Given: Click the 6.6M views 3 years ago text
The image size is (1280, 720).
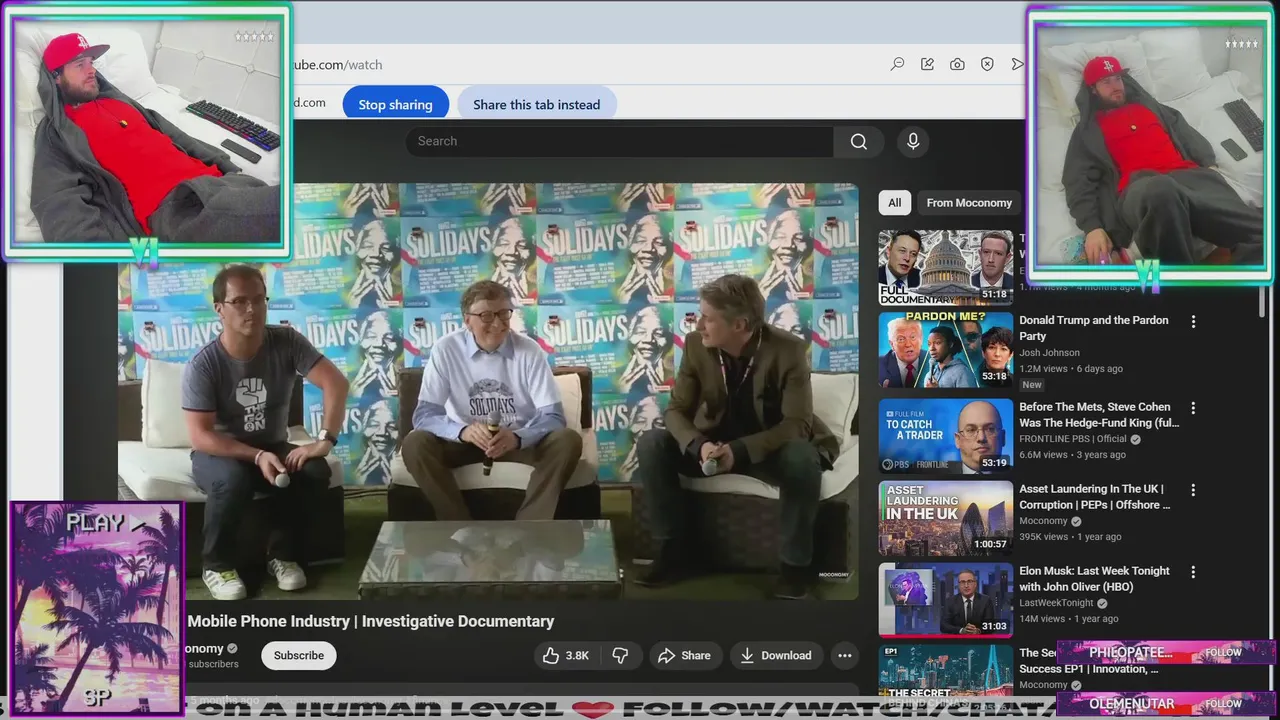Looking at the screenshot, I should point(1072,455).
